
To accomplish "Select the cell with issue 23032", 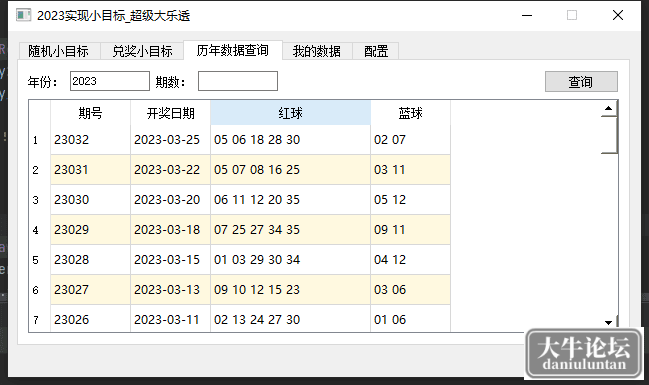I will [x=91, y=140].
